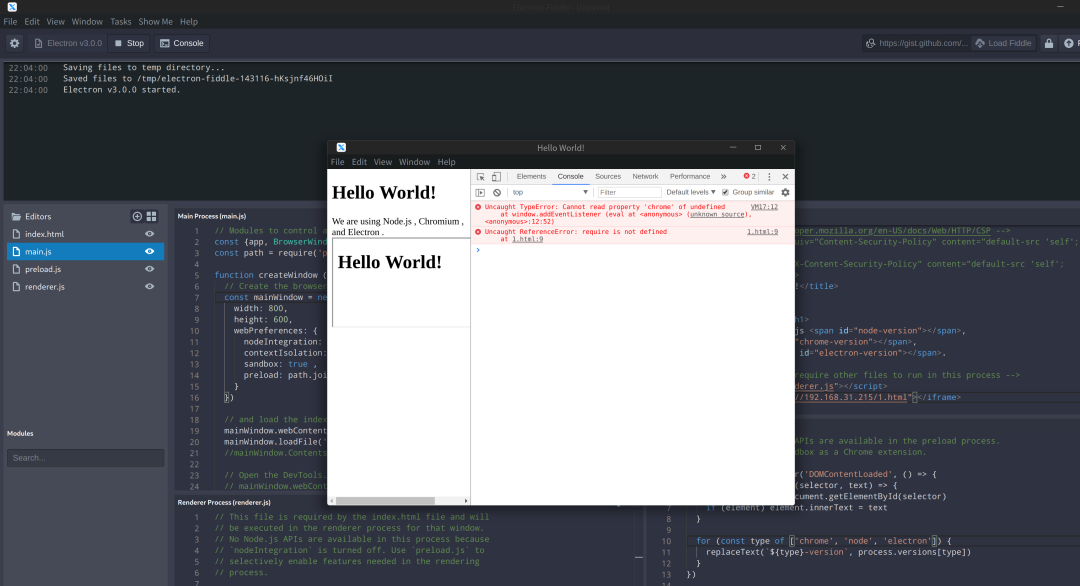This screenshot has width=1080, height=586.
Task: Activate DevTools inspect element picker
Action: click(x=481, y=177)
